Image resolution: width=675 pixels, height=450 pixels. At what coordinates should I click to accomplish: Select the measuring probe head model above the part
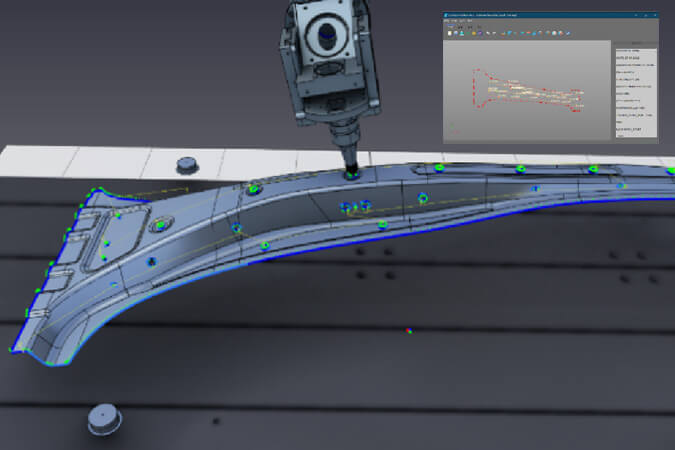330,86
